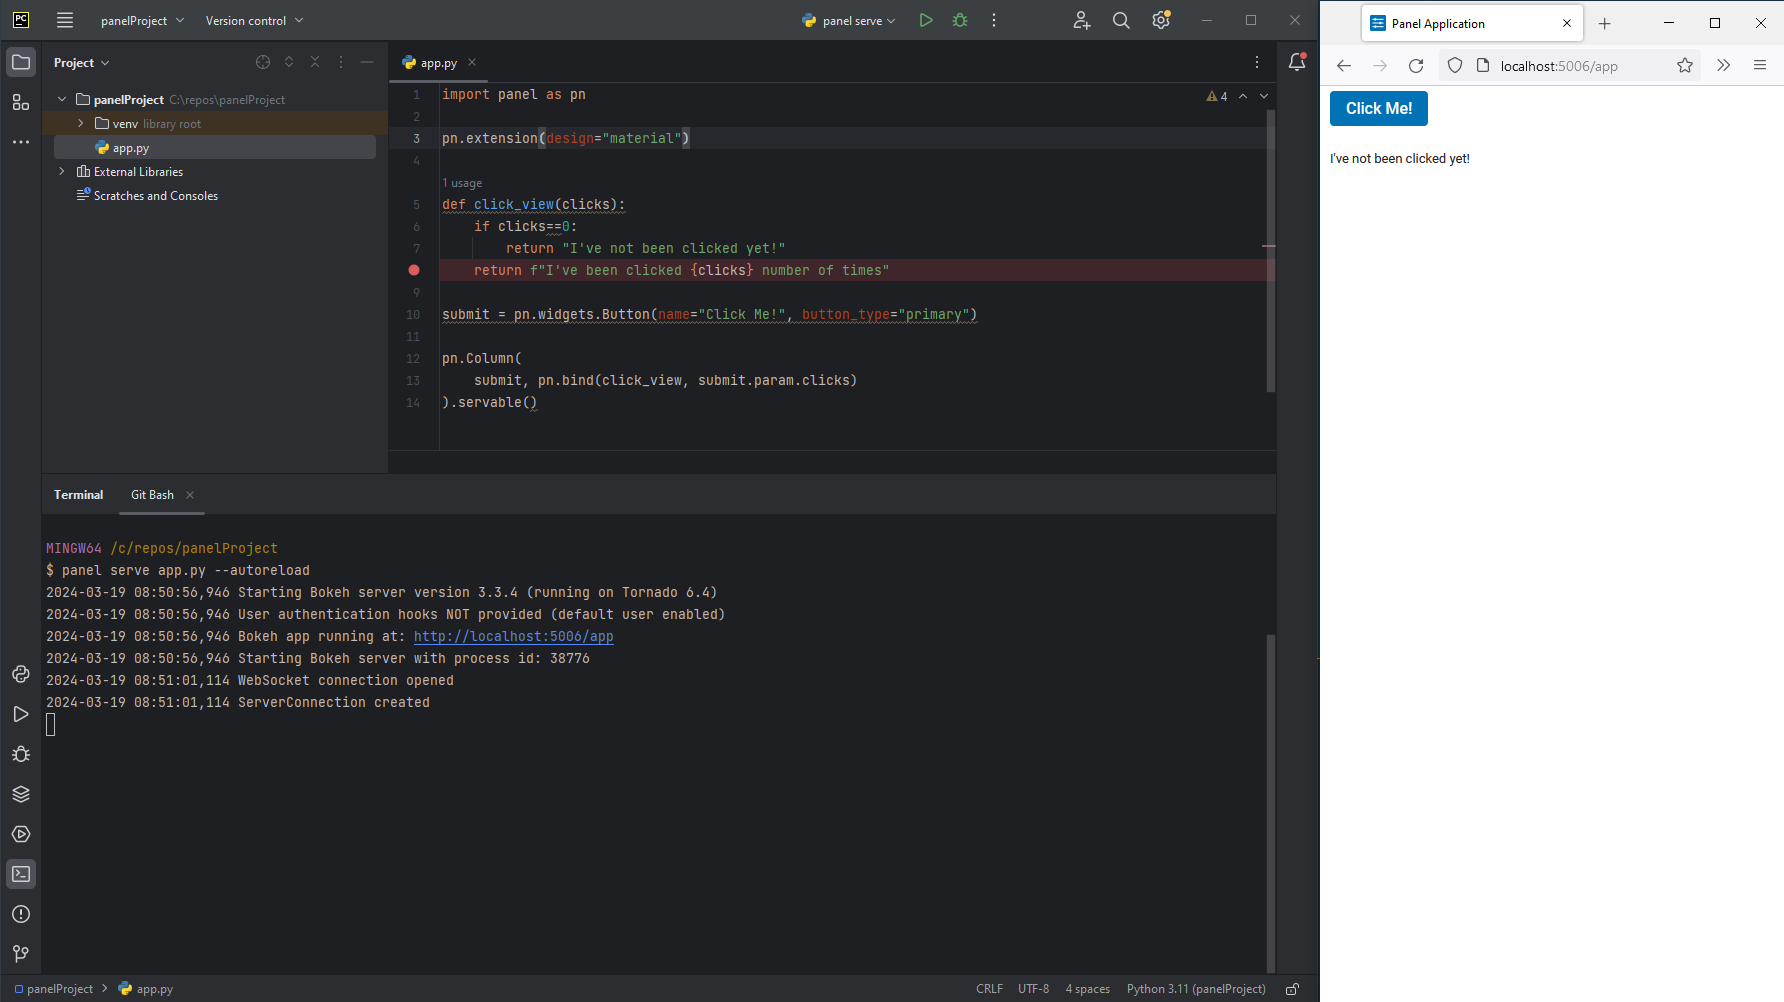Open panel serve run configuration dropdown
This screenshot has height=1002, width=1784.
[849, 20]
